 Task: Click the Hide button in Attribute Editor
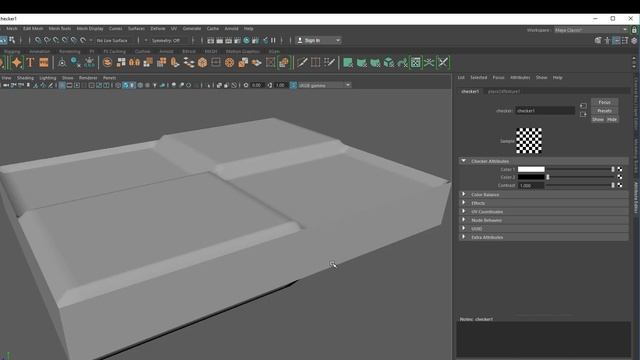[612, 119]
